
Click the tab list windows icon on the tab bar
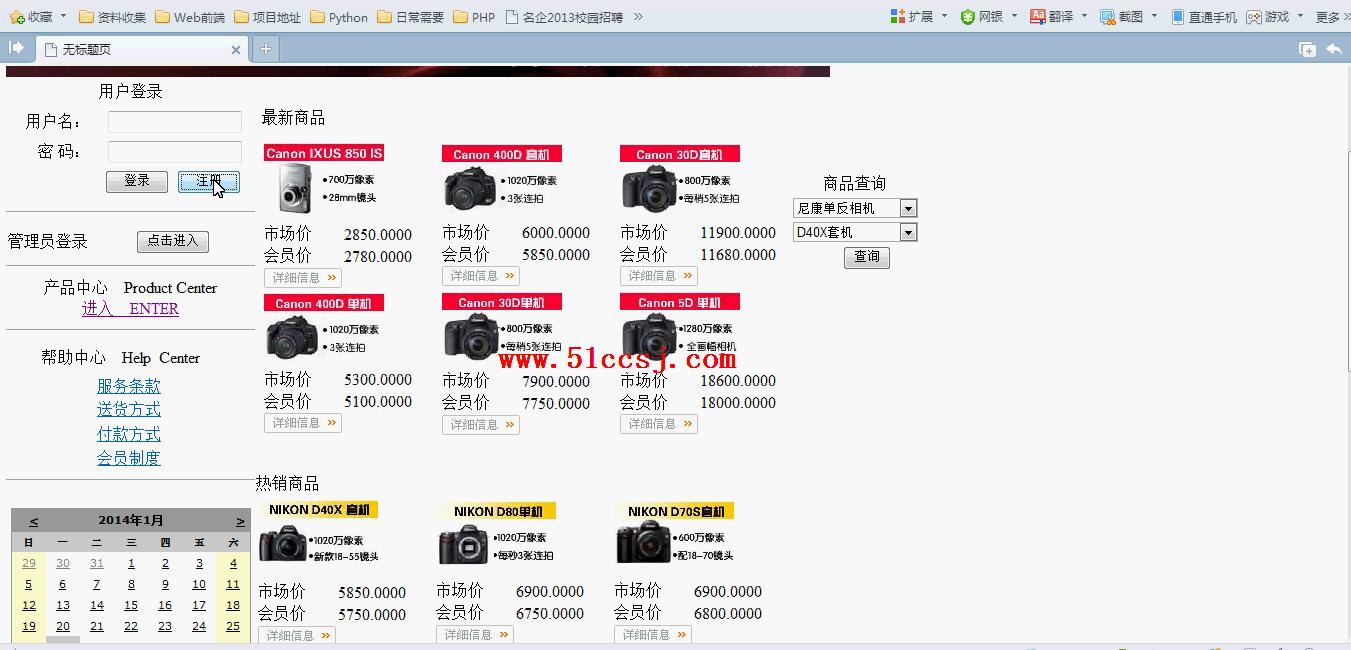(1307, 49)
